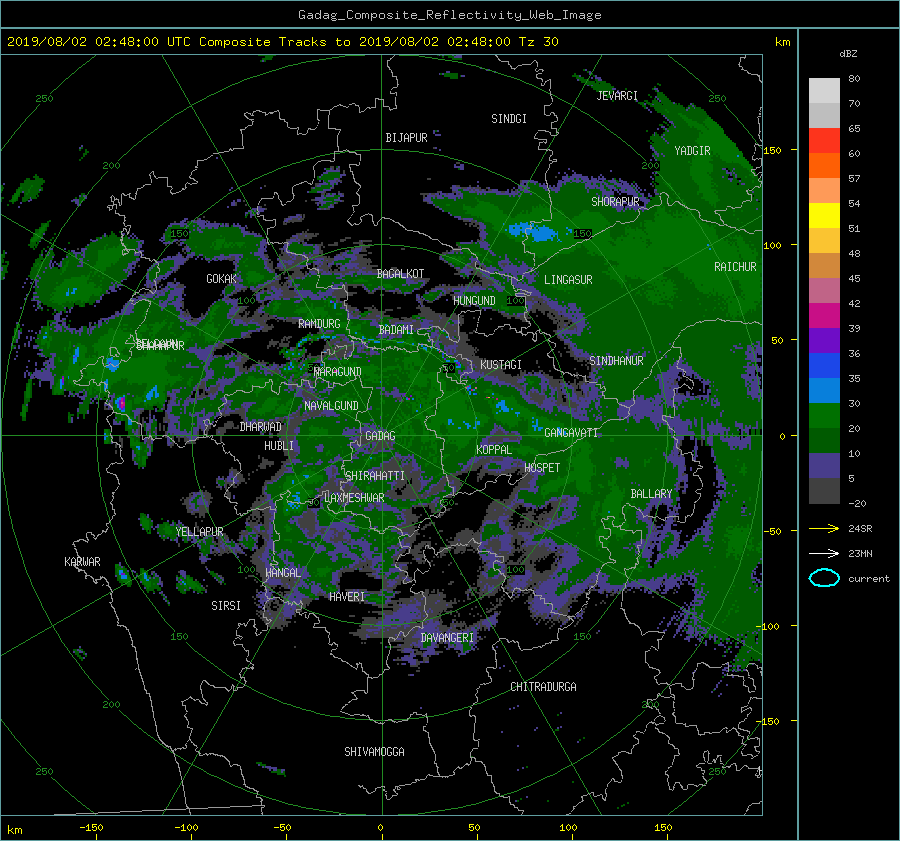Screen dimensions: 900x841
Task: Select the red 65–60 dBZ color swatch
Action: click(x=824, y=140)
